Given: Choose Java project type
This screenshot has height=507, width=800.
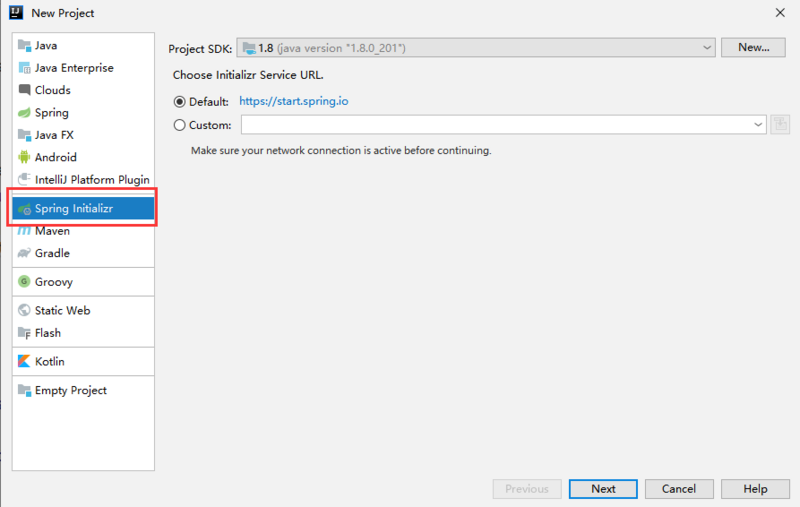Looking at the screenshot, I should click(x=83, y=45).
